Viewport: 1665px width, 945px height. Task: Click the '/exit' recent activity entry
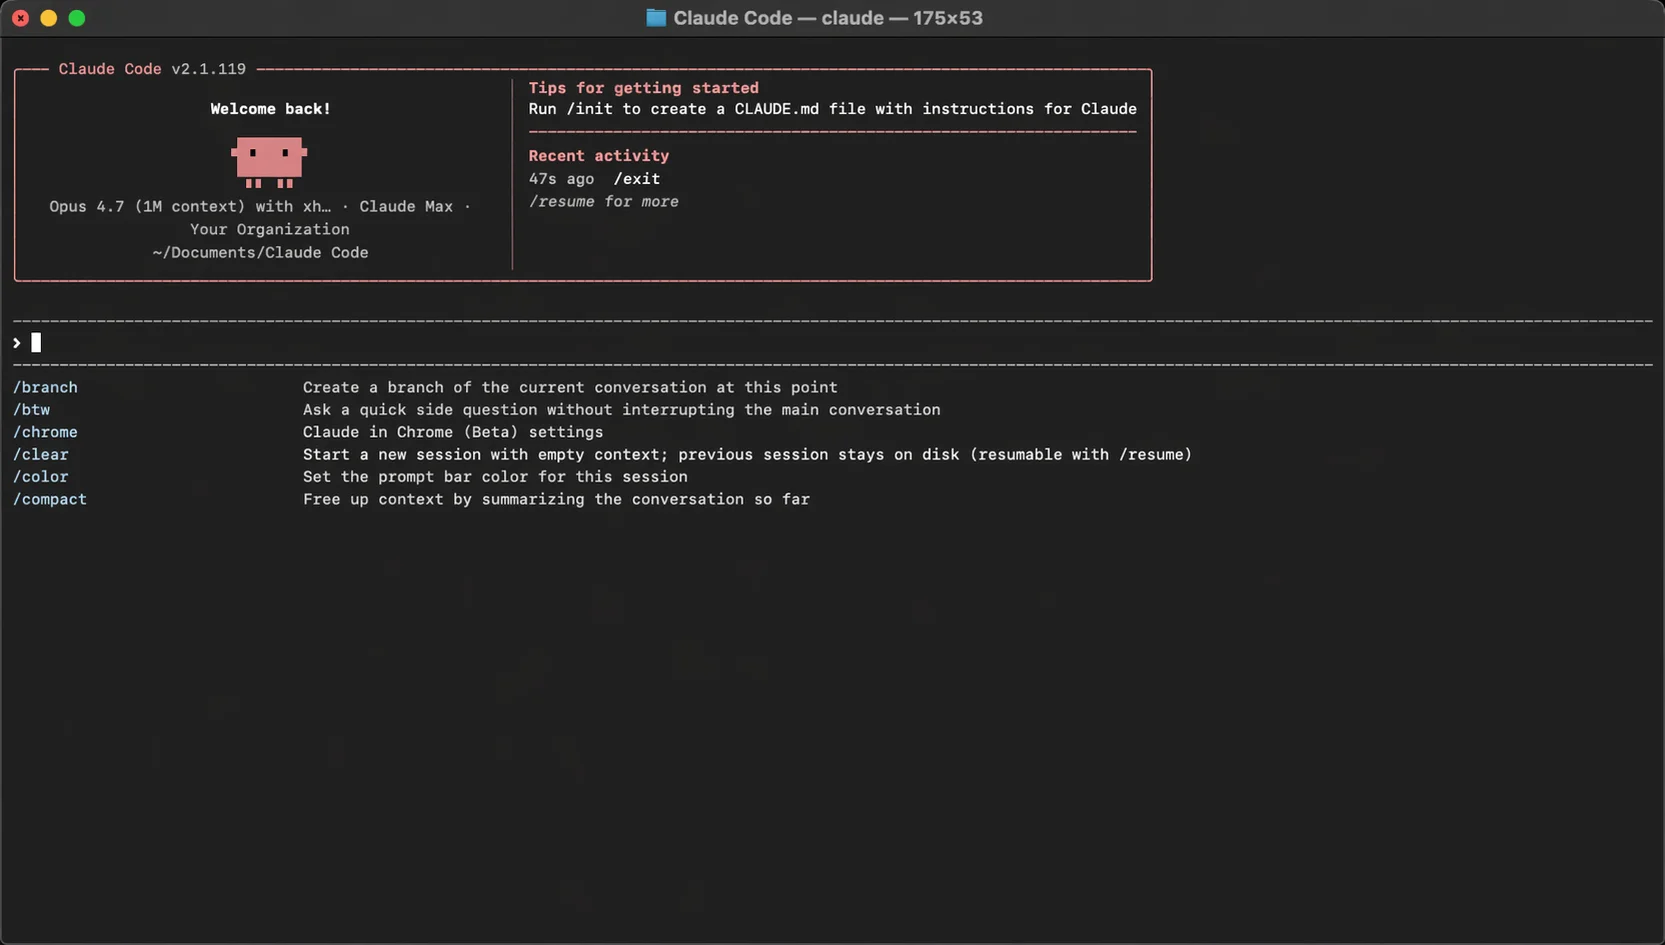[637, 179]
